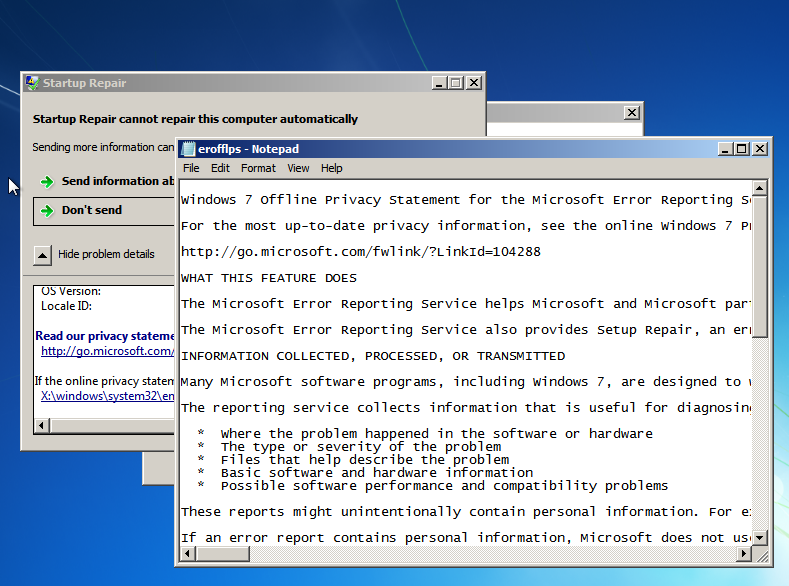Click the line 'The type or severity of the problem'
The width and height of the screenshot is (789, 586).
(361, 447)
